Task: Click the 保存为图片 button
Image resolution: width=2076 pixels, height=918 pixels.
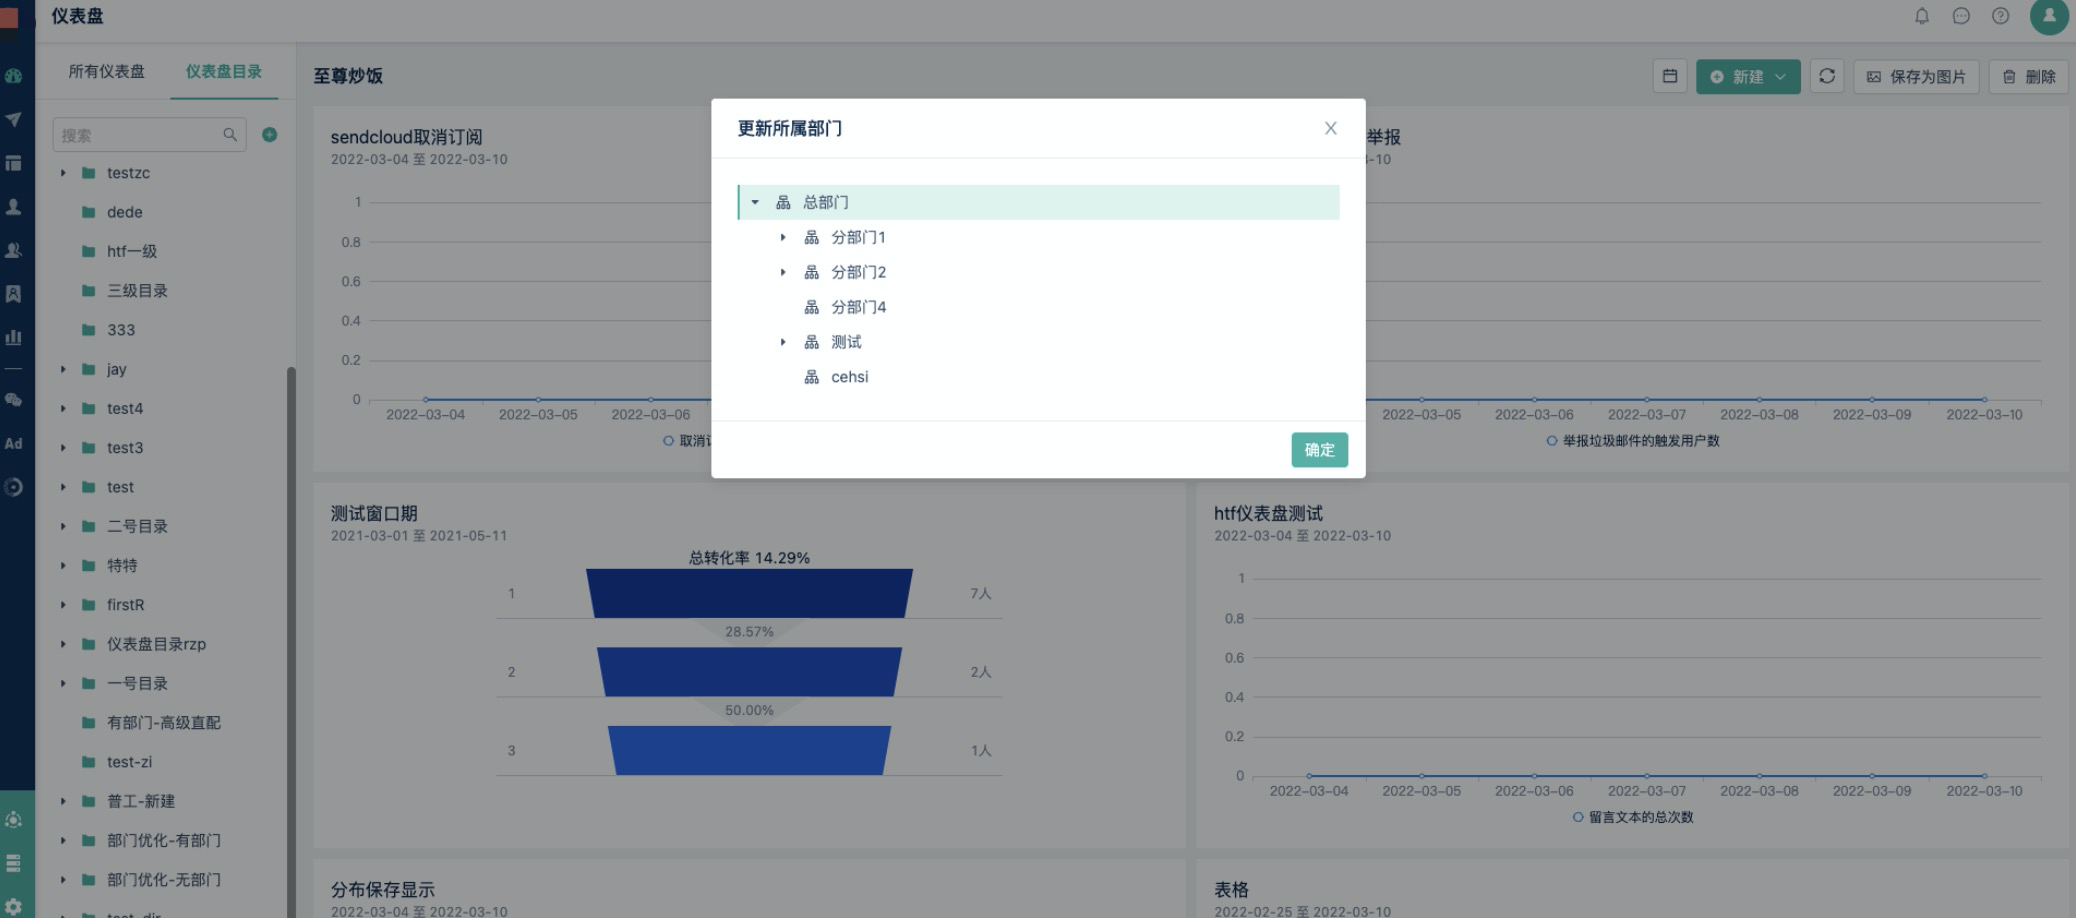Action: point(1916,77)
